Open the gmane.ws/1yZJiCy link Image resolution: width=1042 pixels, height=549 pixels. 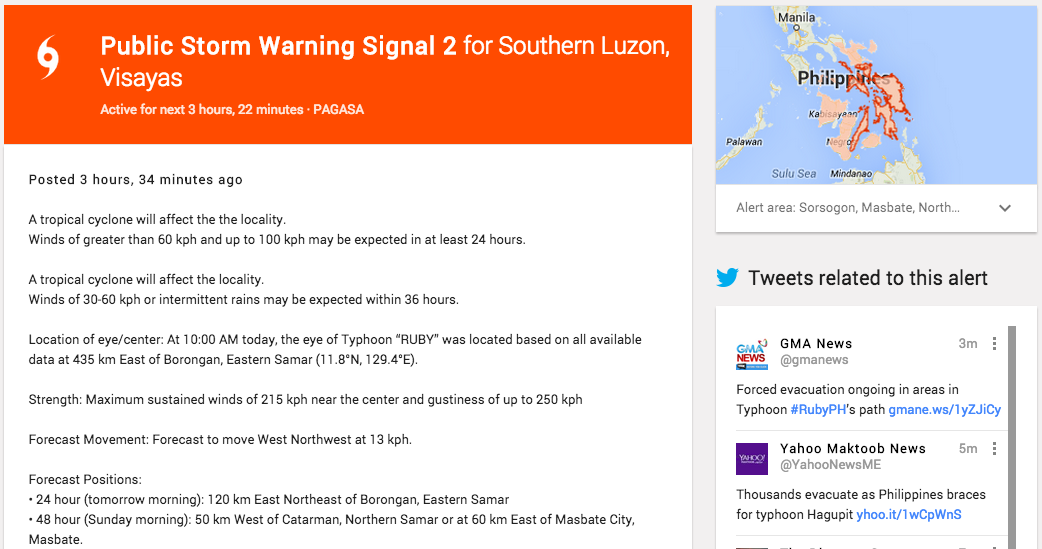pyautogui.click(x=944, y=409)
